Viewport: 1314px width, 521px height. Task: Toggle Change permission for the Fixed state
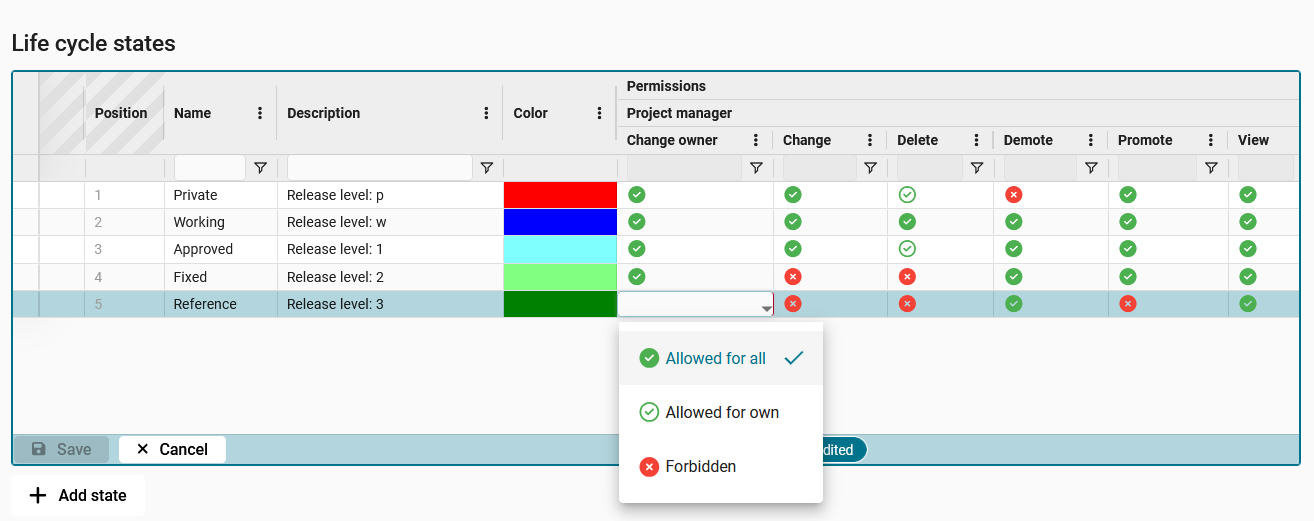point(793,277)
